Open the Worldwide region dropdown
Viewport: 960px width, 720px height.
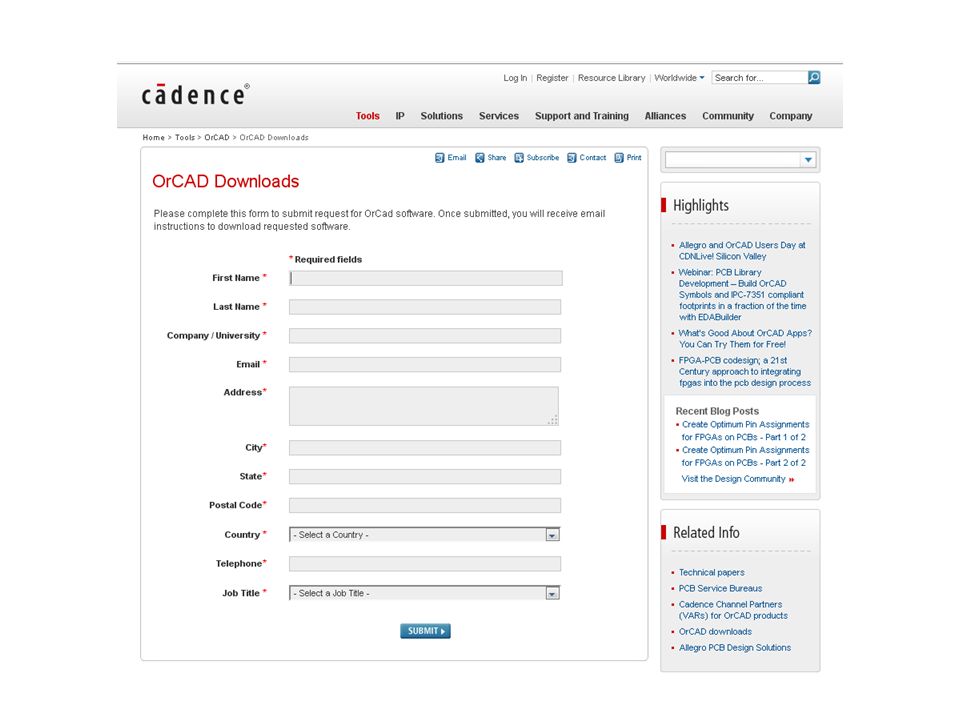(679, 78)
